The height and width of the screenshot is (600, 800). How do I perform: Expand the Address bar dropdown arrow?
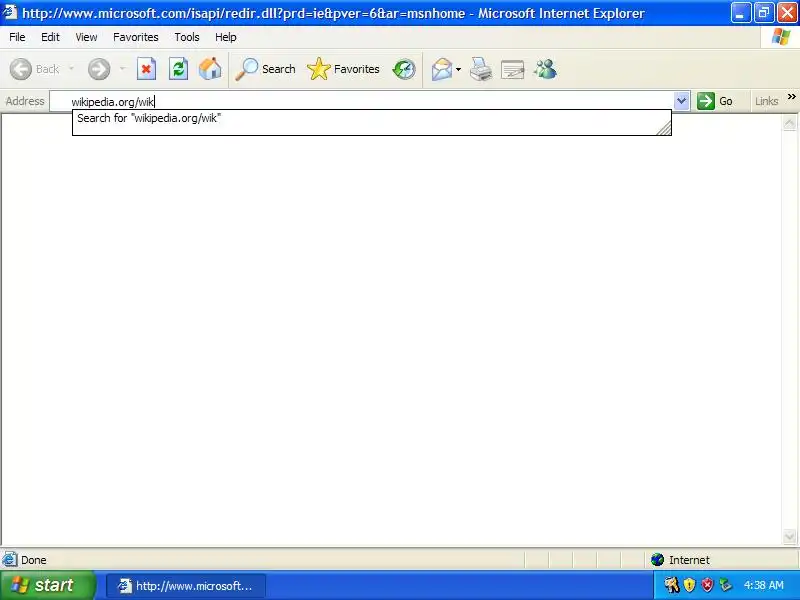click(681, 101)
